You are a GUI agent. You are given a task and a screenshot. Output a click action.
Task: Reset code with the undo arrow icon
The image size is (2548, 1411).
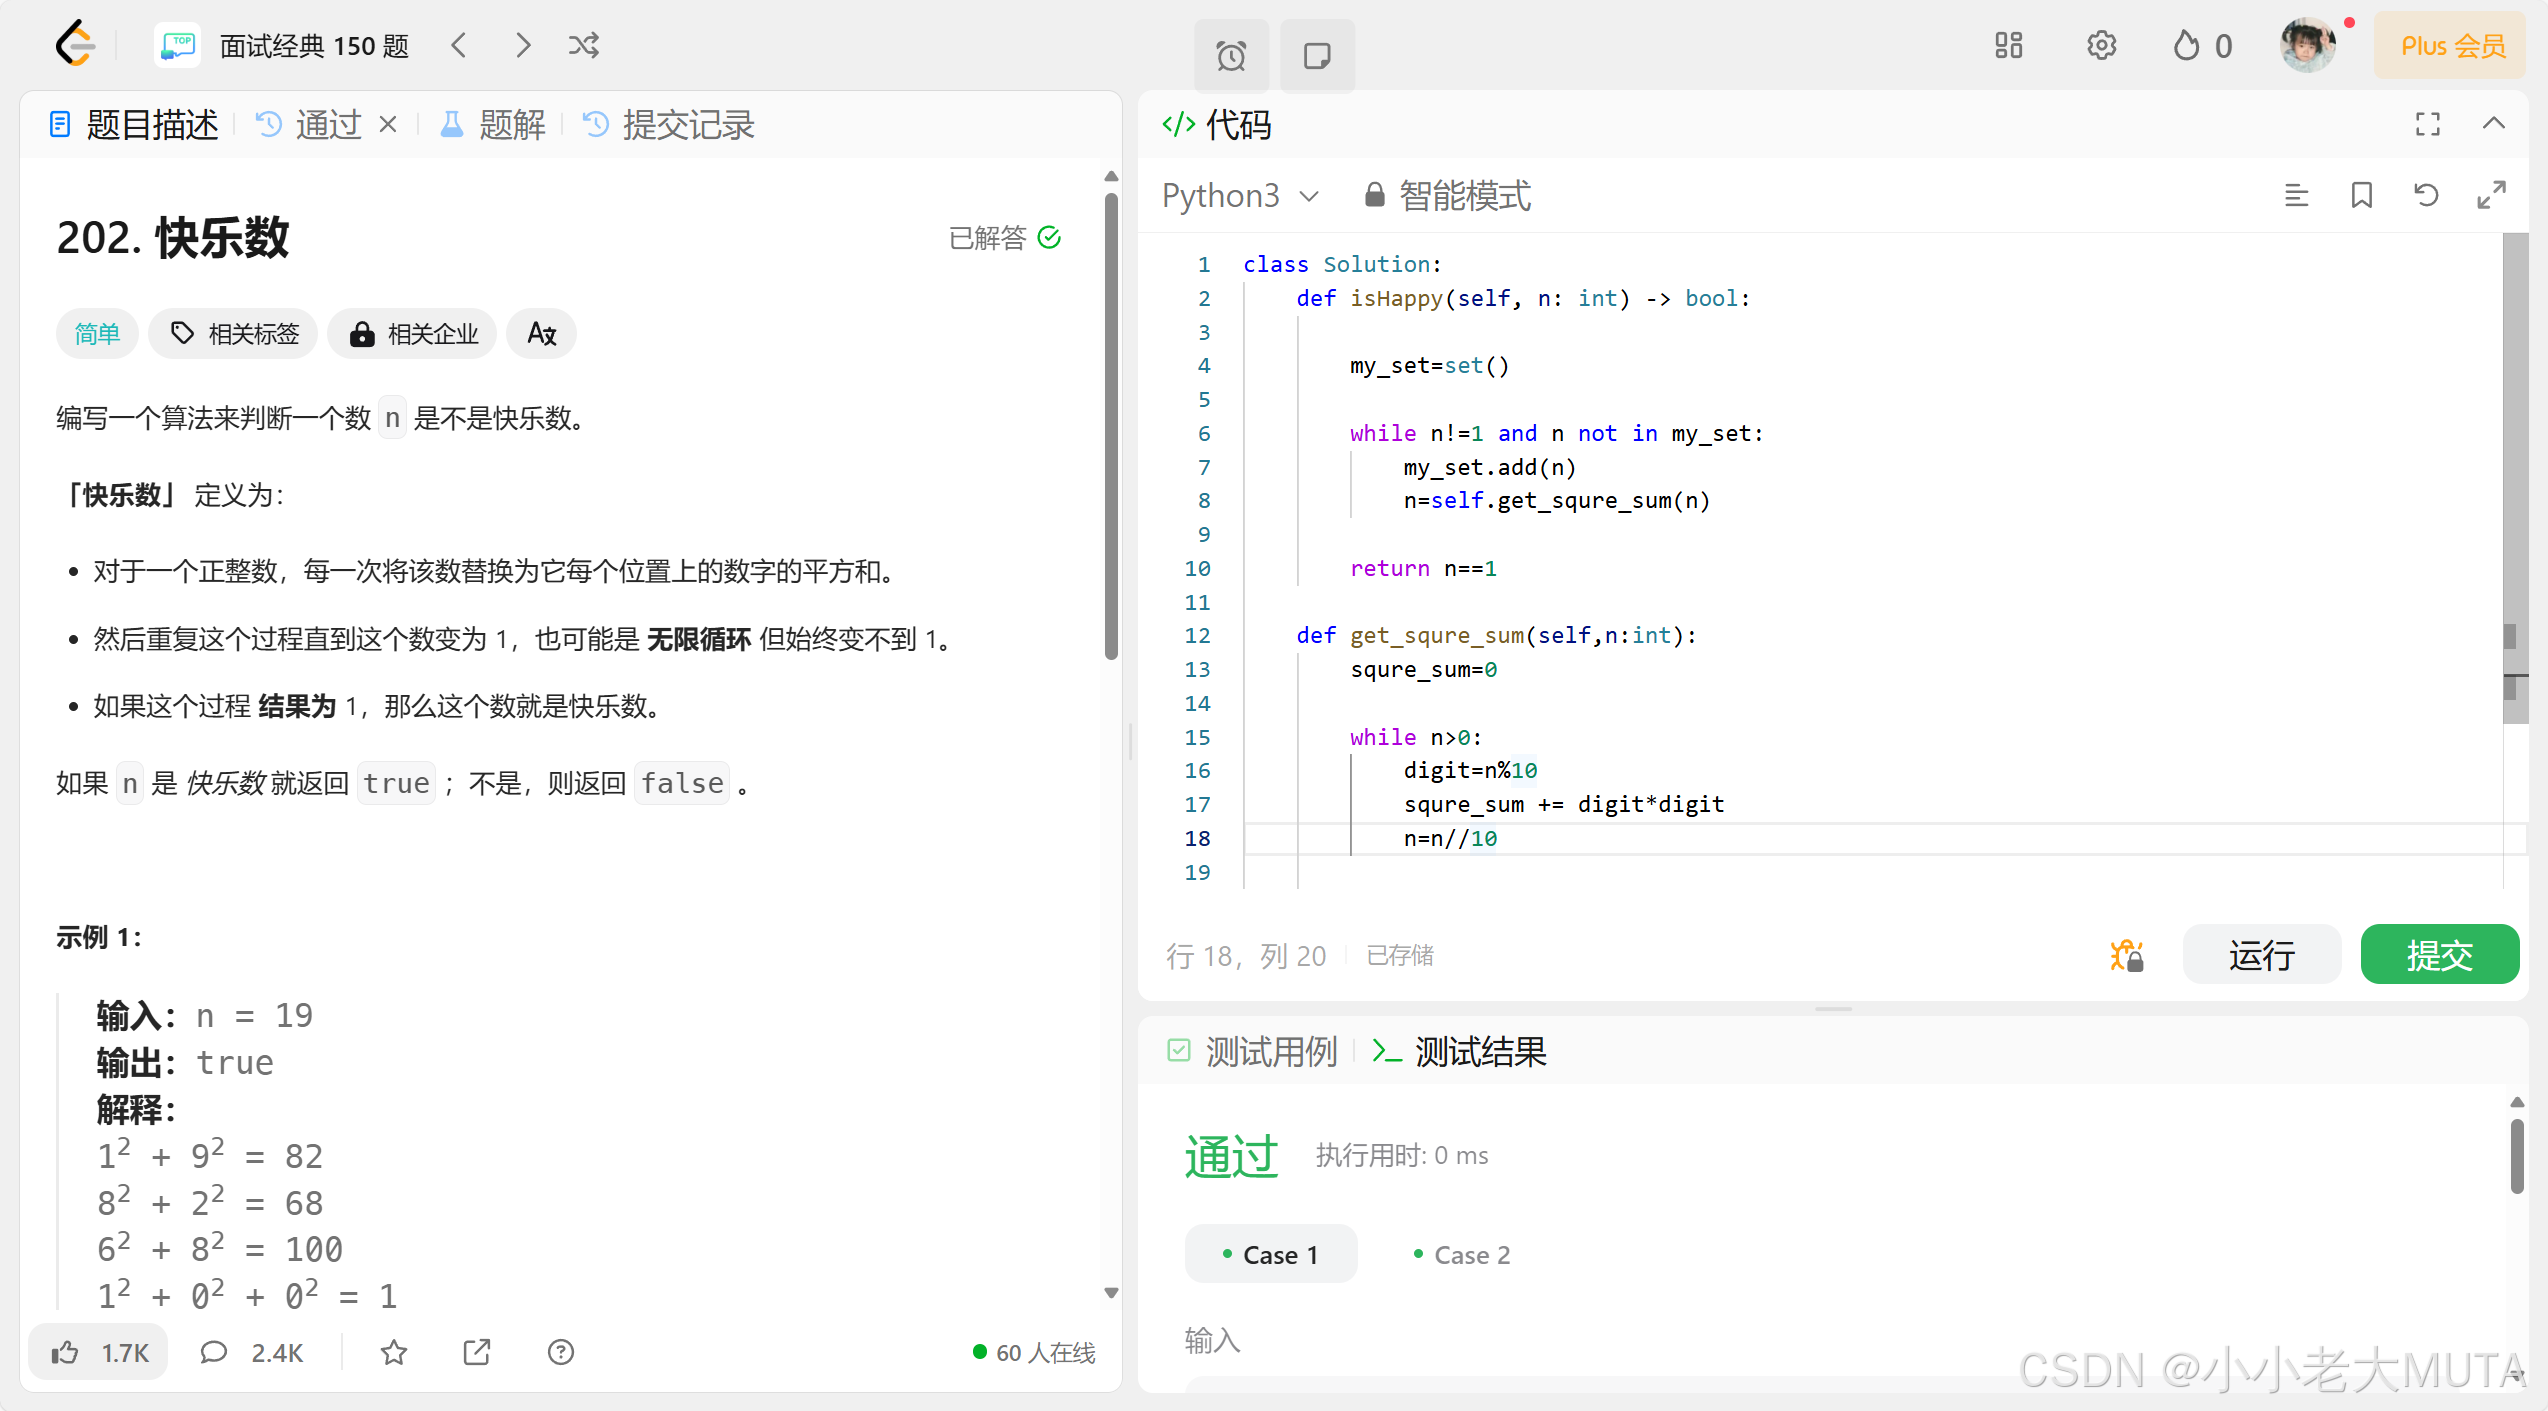click(2426, 195)
